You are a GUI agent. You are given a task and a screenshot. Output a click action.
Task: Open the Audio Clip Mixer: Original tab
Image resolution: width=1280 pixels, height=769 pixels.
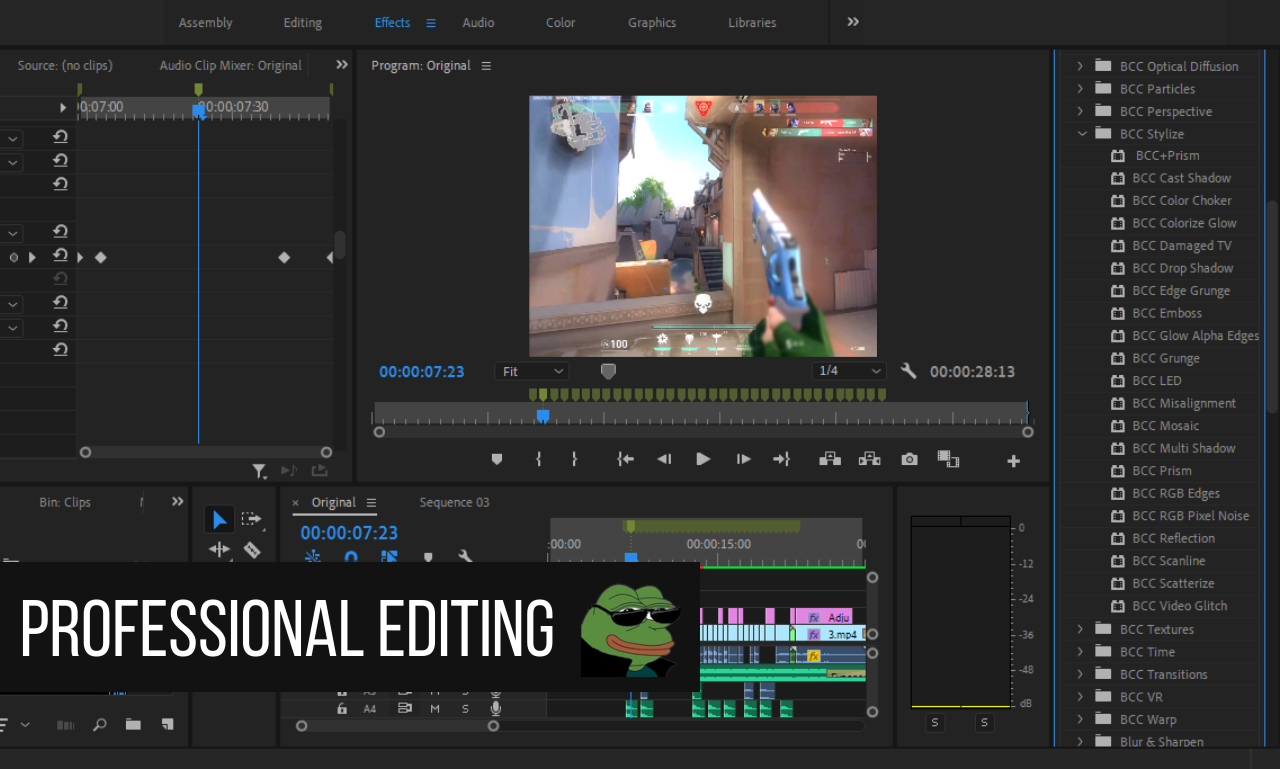point(230,65)
